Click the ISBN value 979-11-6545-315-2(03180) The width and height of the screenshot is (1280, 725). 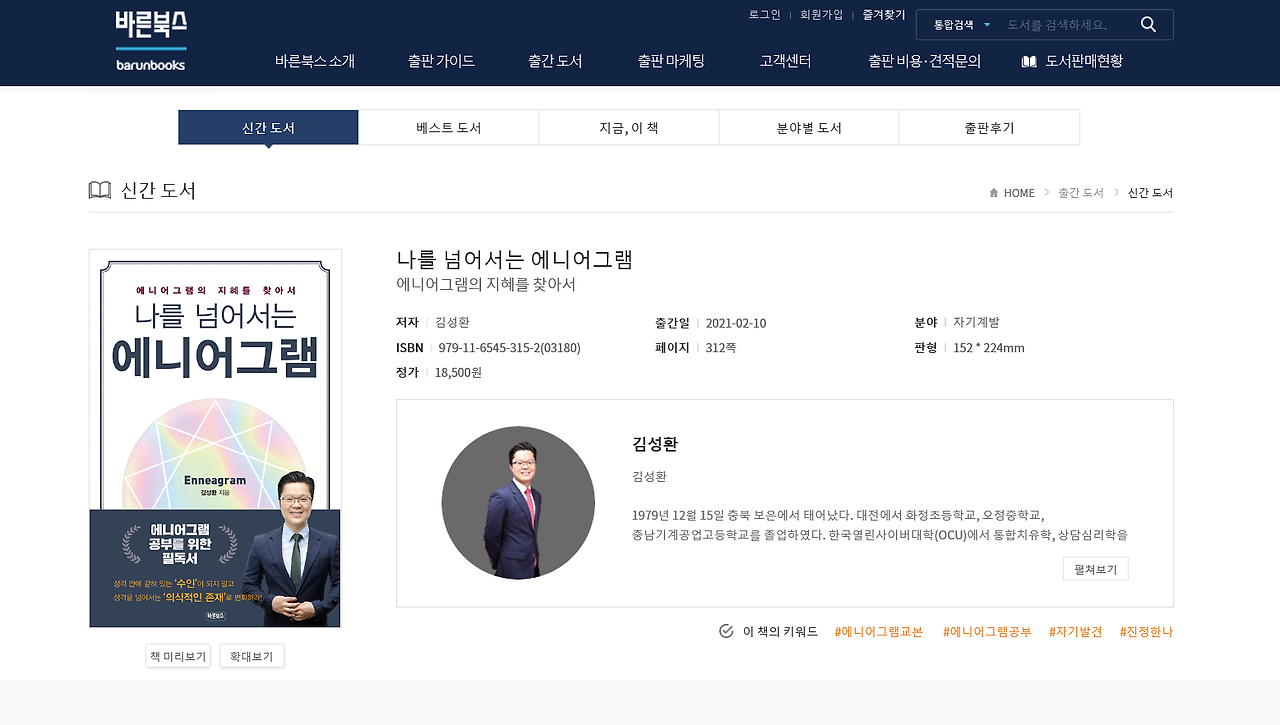click(509, 348)
